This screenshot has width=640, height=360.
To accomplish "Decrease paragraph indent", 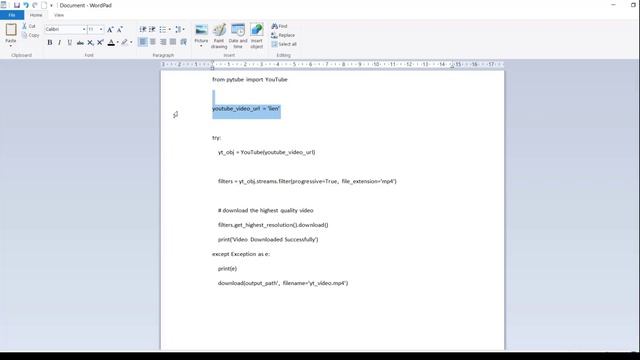I will coord(143,29).
